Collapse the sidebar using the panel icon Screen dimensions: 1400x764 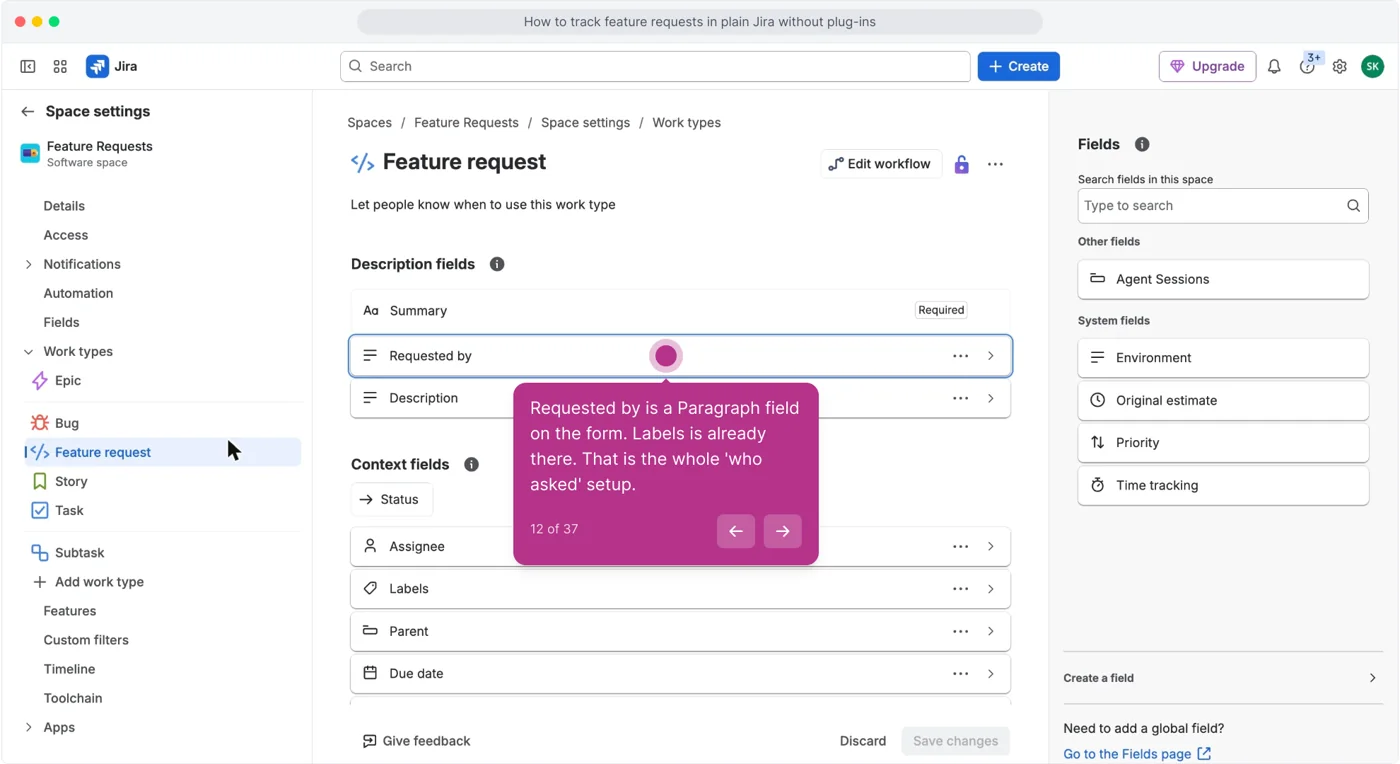28,66
